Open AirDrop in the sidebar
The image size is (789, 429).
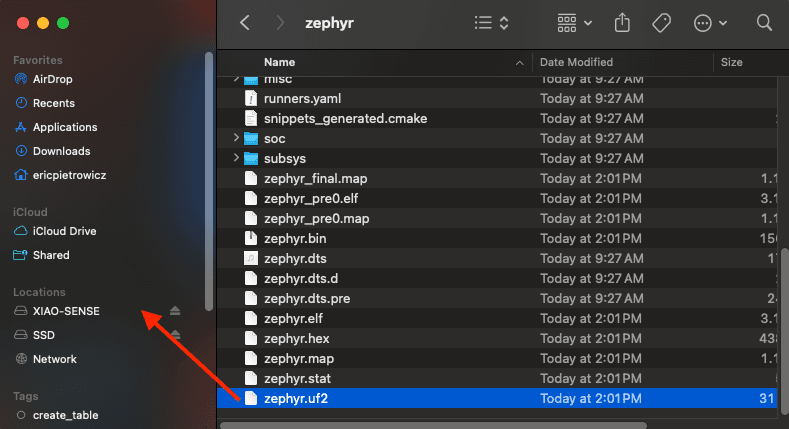point(52,79)
